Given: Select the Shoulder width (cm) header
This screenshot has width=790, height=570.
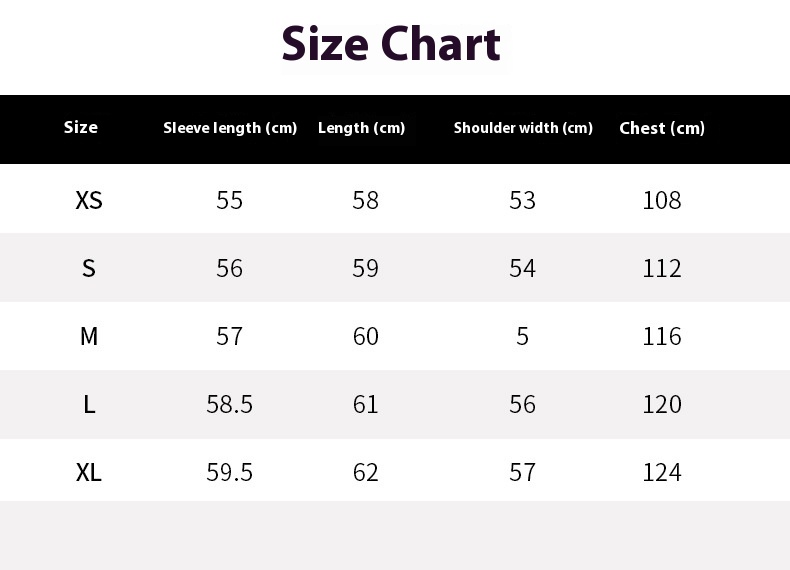Looking at the screenshot, I should click(523, 128).
